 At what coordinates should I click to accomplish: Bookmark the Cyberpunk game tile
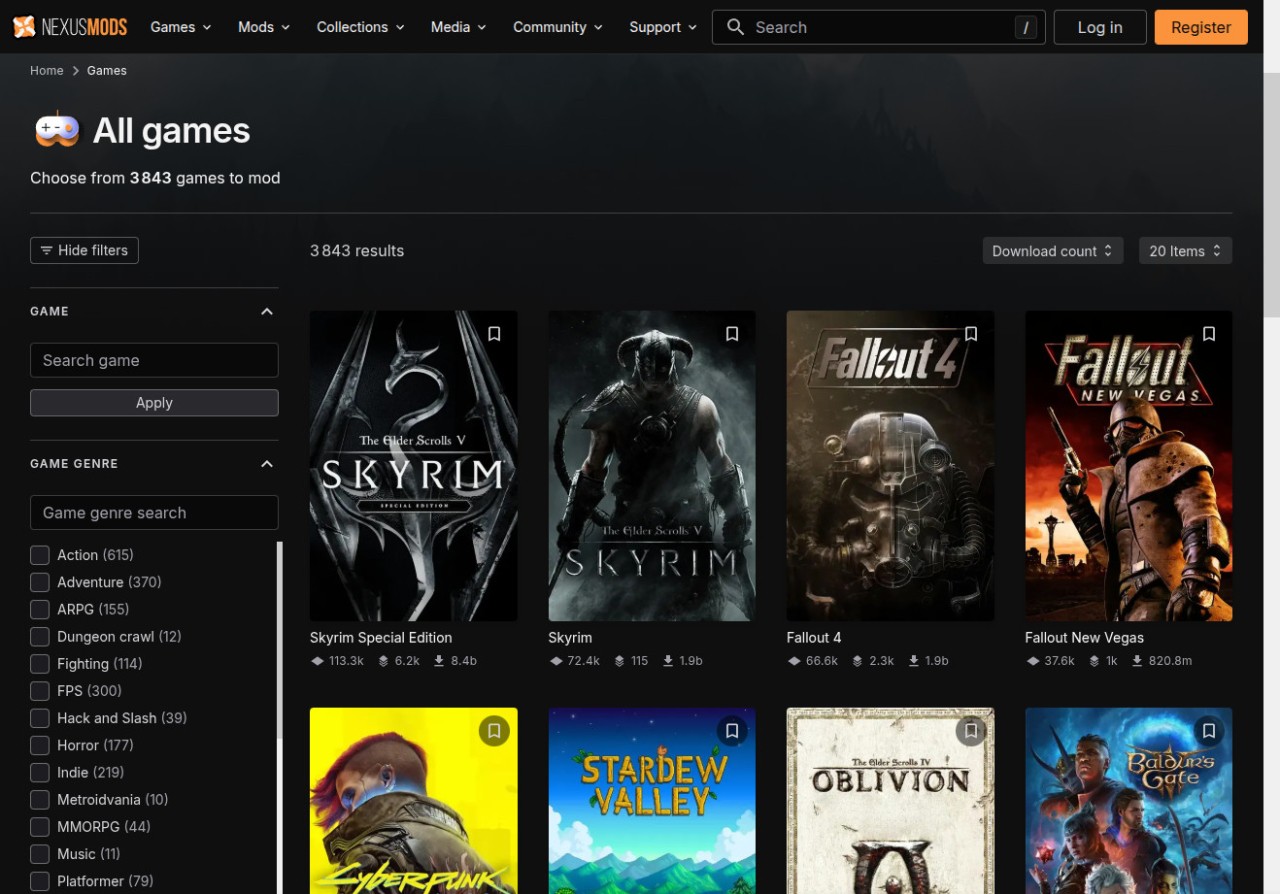(494, 731)
